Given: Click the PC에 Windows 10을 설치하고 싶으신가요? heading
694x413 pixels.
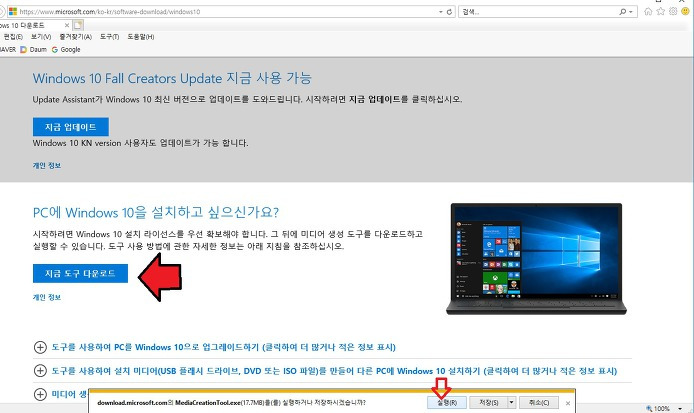Looking at the screenshot, I should 156,212.
